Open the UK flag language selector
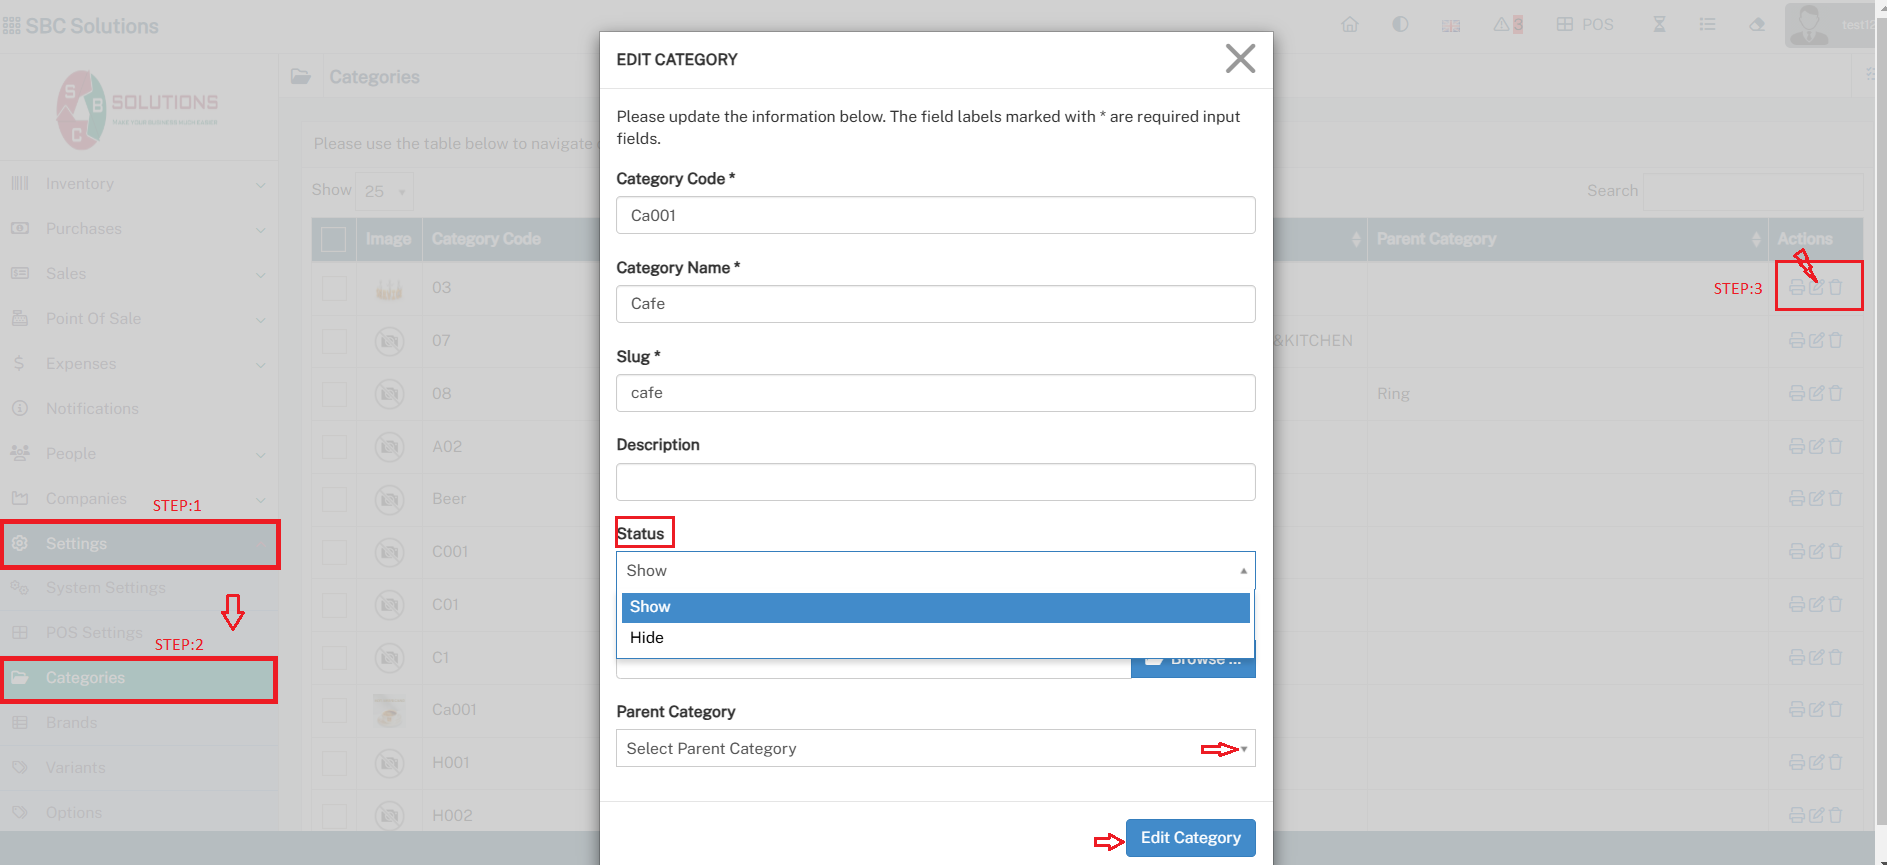 click(1451, 26)
